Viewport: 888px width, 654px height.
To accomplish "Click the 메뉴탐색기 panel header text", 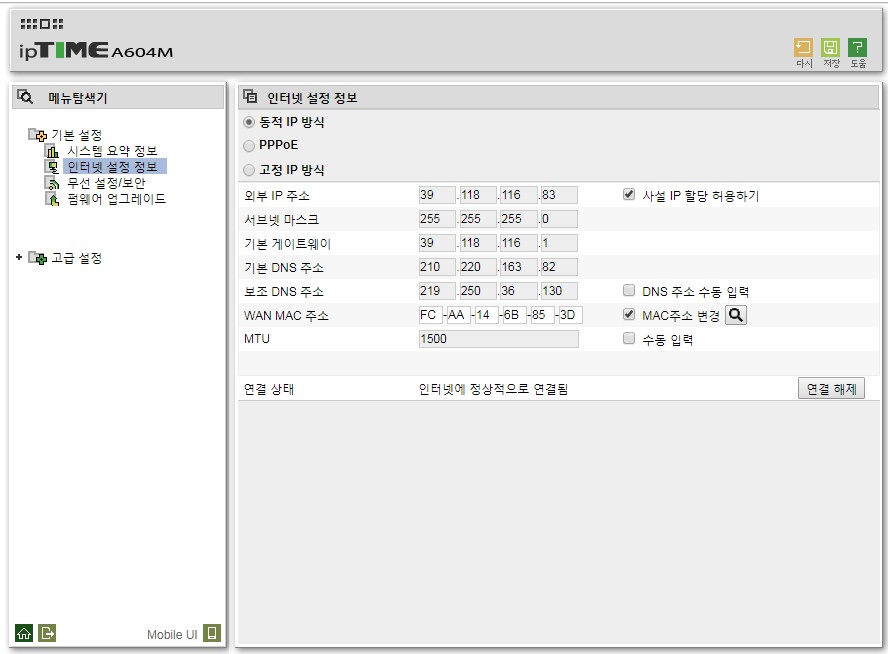I will coord(78,97).
